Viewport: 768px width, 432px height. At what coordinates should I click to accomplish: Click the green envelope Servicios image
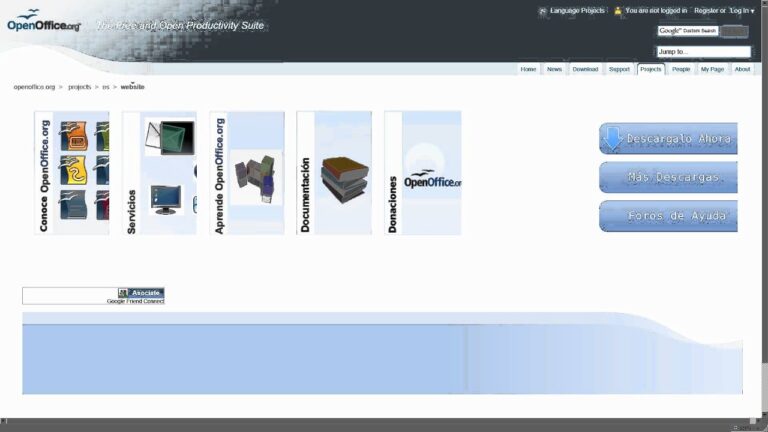(x=169, y=138)
